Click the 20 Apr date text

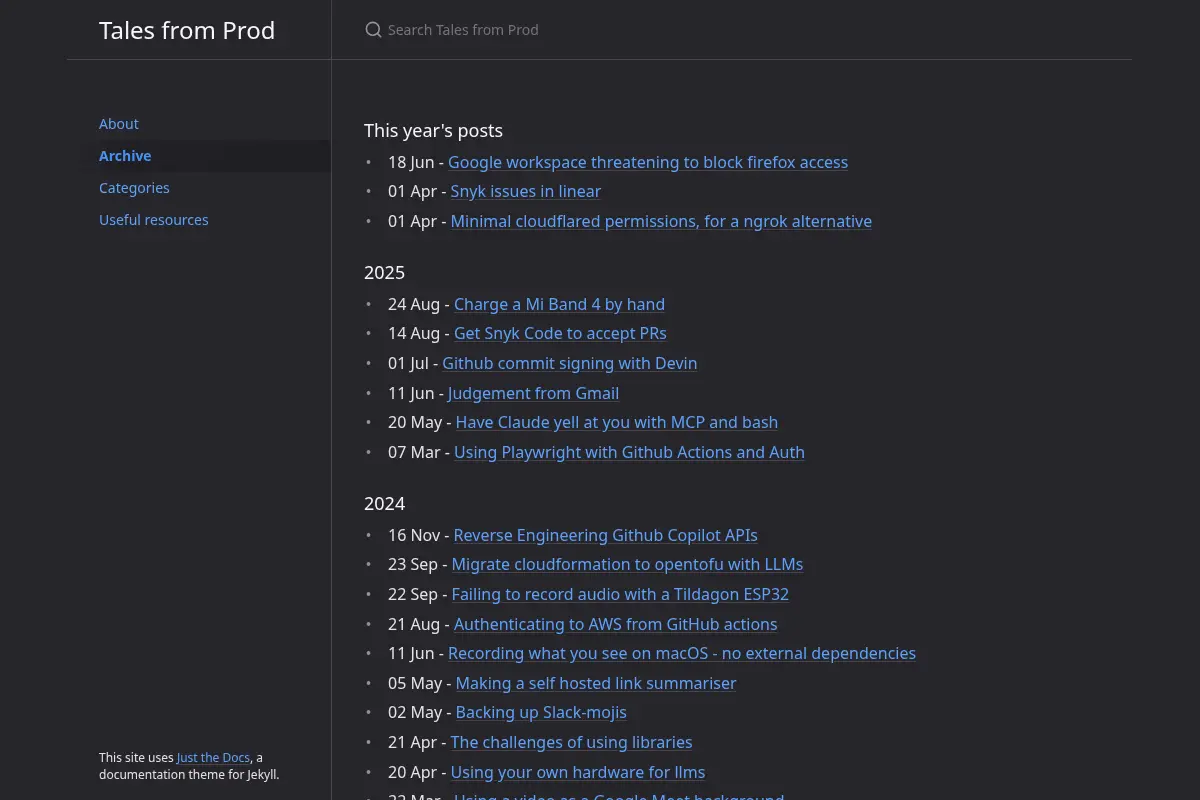click(x=412, y=772)
